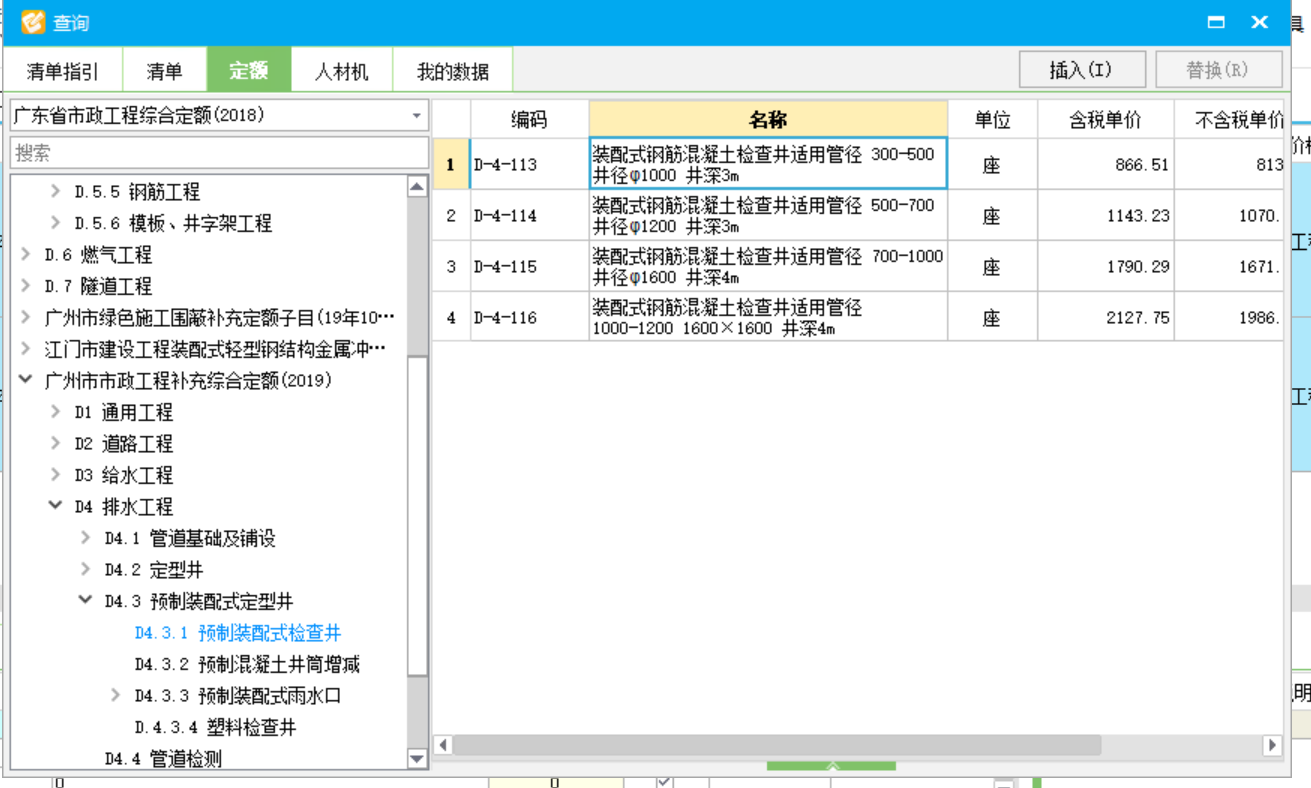Collapse 广州市市政工程补充综合定额(2019) node

[25, 380]
